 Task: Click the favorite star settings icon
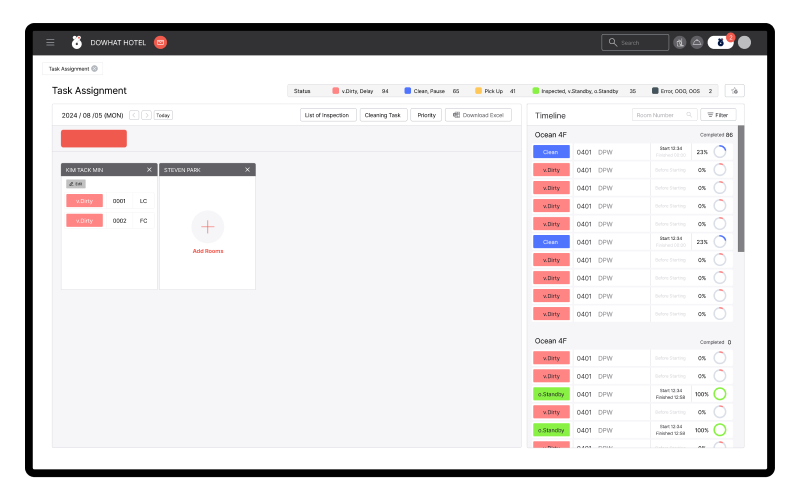point(735,91)
